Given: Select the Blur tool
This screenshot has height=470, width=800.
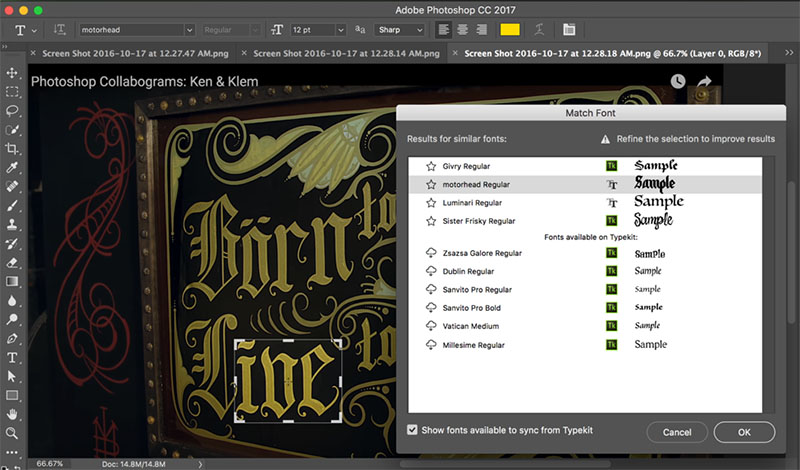Looking at the screenshot, I should [x=12, y=301].
